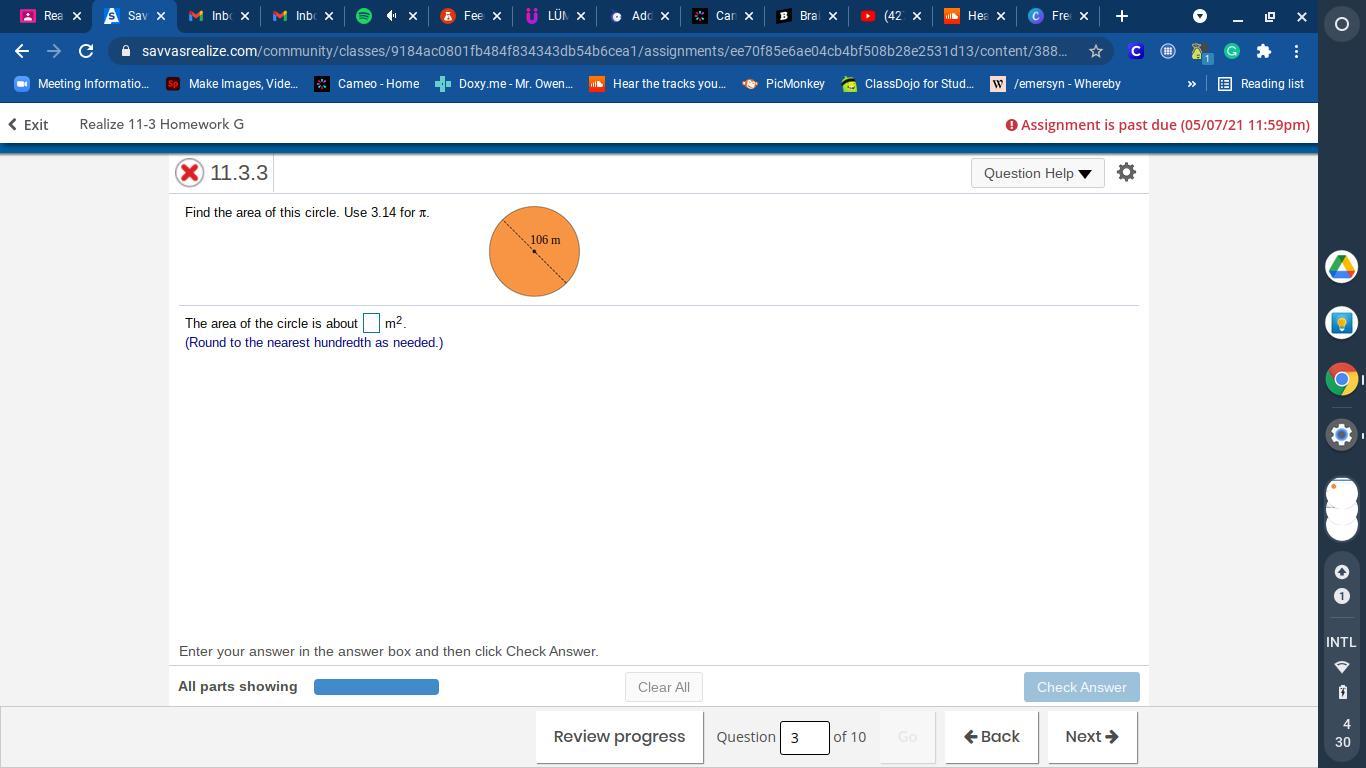This screenshot has width=1366, height=768.
Task: Mute the audio-playing tab speaker icon
Action: pos(391,16)
